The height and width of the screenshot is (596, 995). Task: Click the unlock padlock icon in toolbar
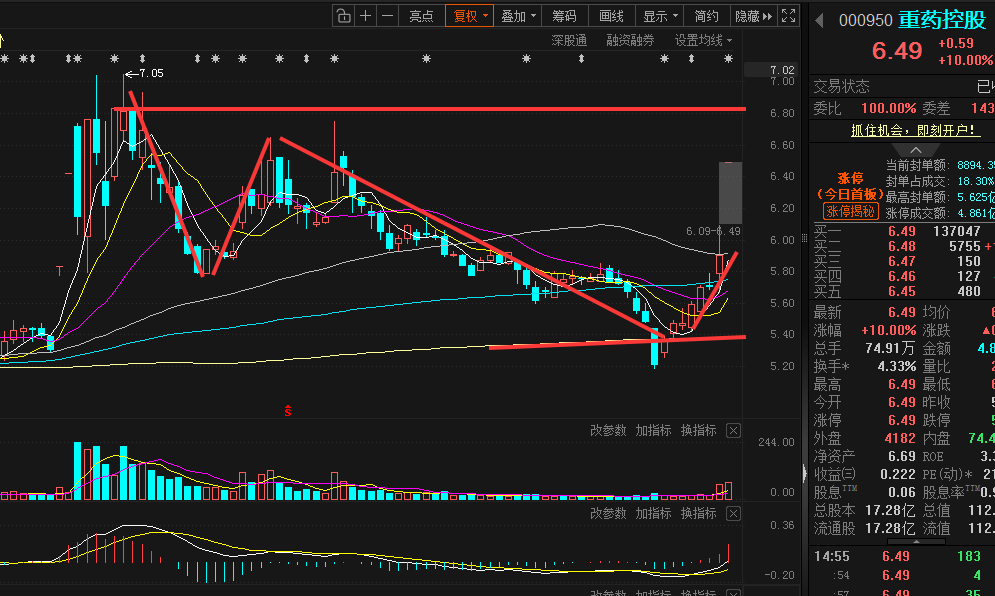coord(343,16)
